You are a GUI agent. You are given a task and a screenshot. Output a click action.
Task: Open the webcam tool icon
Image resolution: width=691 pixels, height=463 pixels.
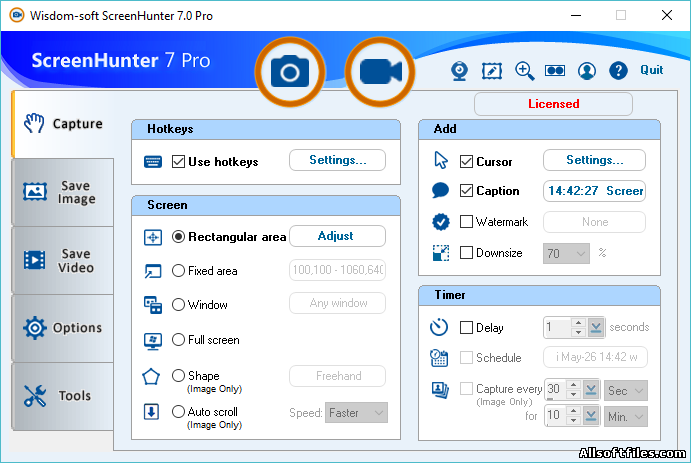pyautogui.click(x=459, y=70)
